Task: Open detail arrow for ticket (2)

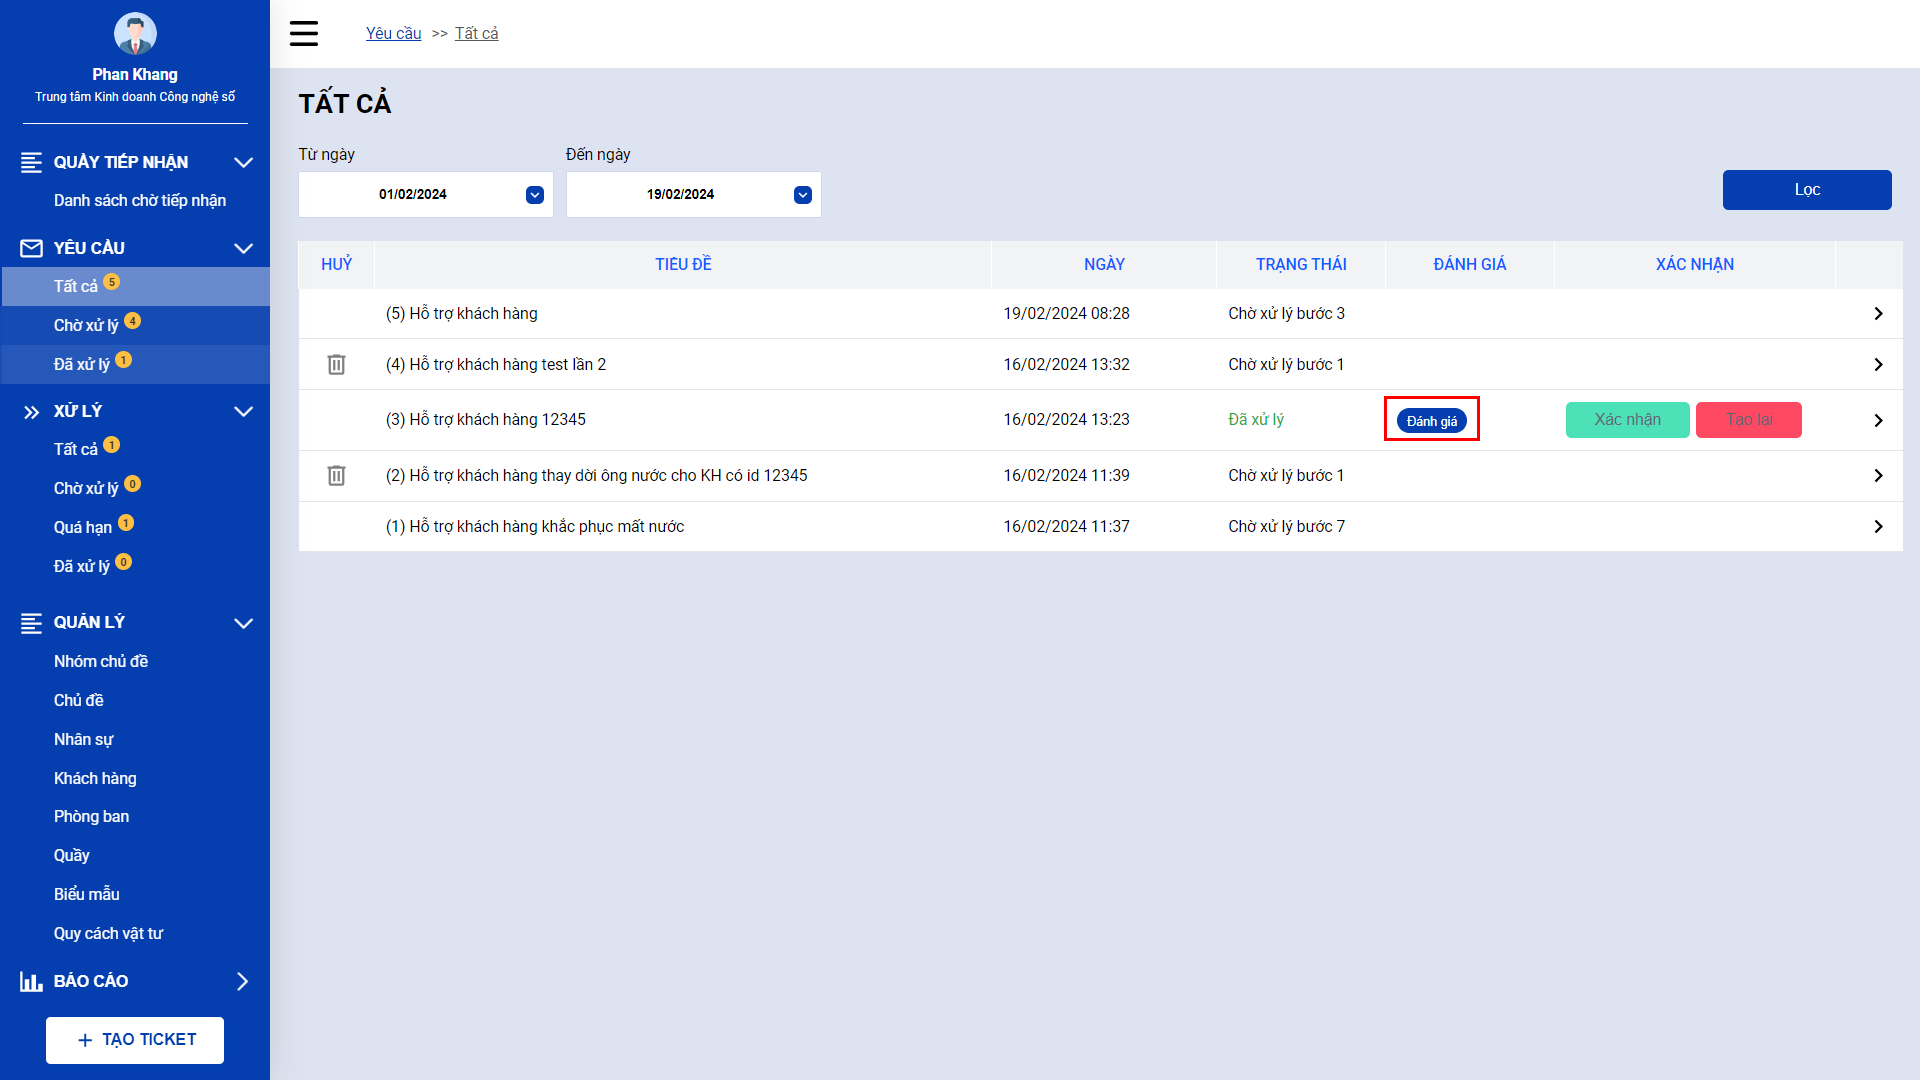Action: click(1878, 476)
